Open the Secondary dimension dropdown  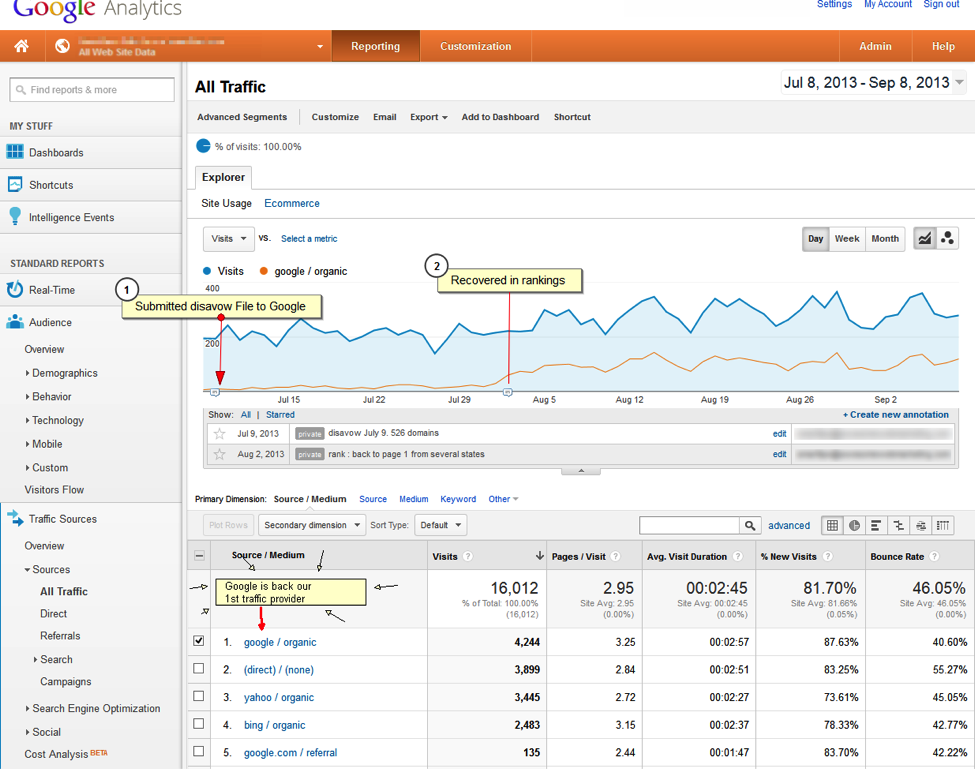(312, 525)
